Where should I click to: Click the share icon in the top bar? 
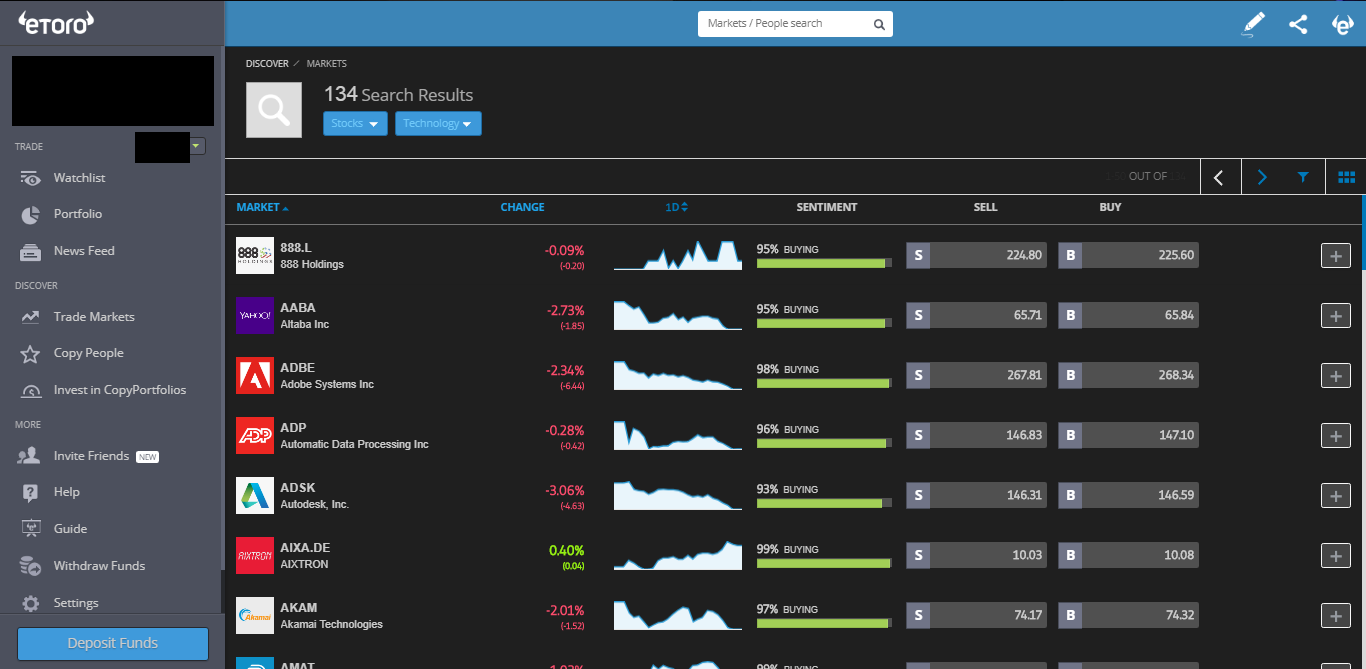[1298, 24]
